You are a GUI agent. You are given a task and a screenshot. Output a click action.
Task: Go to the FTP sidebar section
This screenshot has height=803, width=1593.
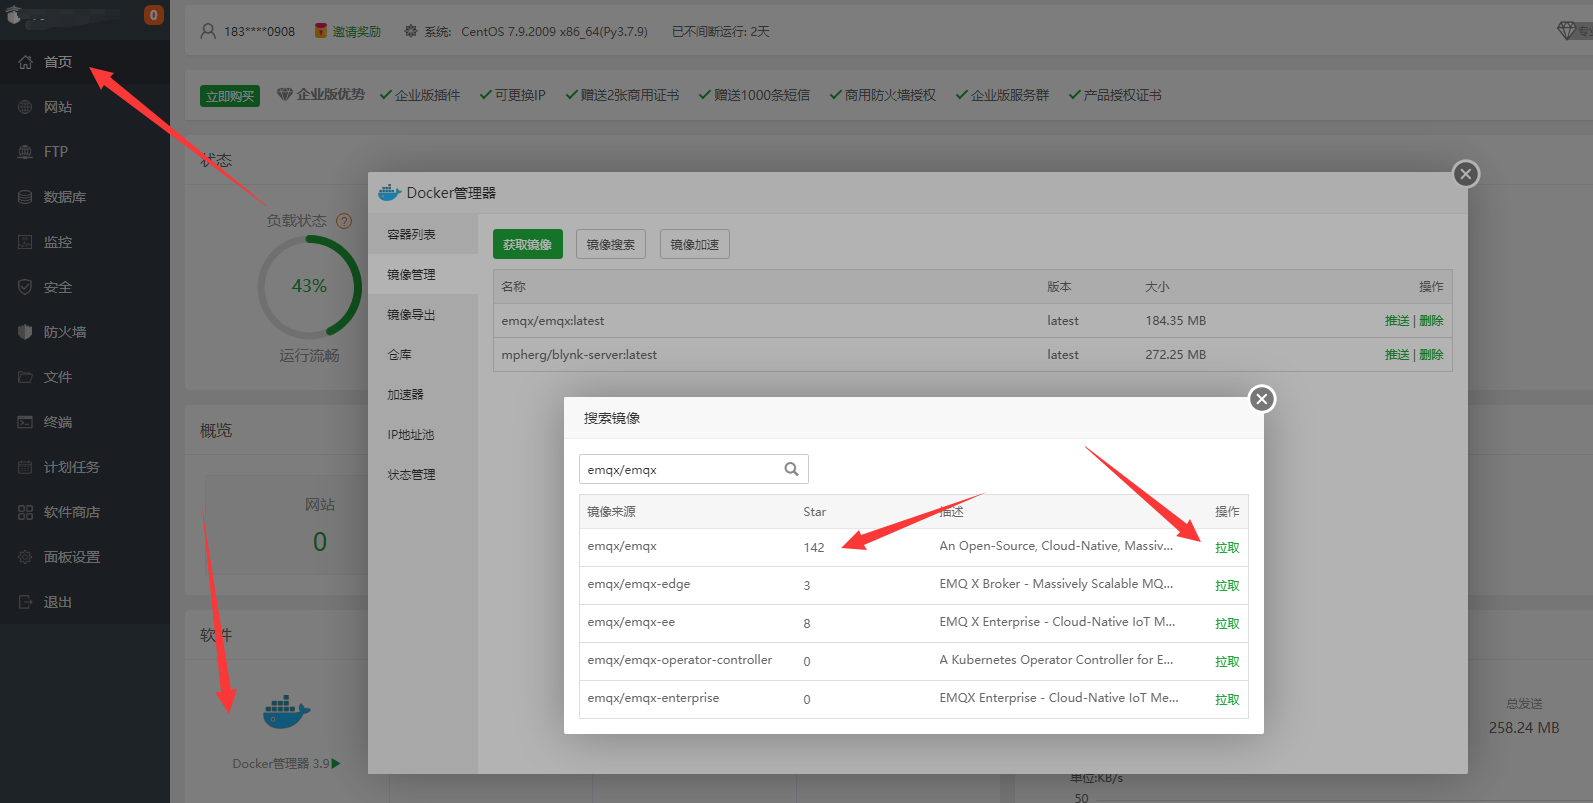pyautogui.click(x=56, y=152)
